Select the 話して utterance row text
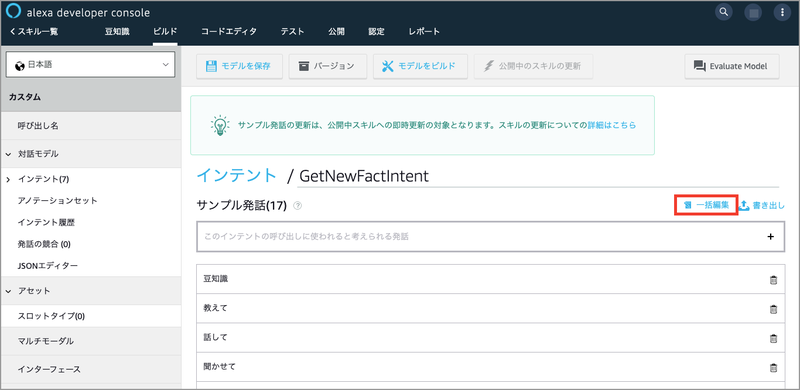This screenshot has height=390, width=800. 216,337
